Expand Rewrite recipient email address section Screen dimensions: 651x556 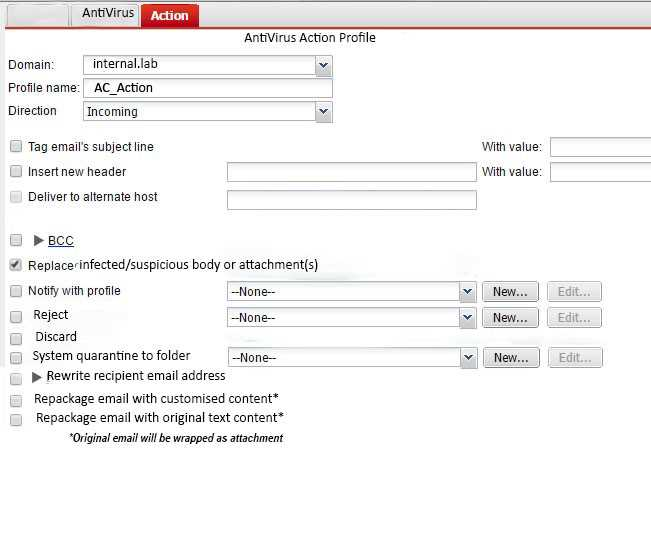(x=38, y=377)
